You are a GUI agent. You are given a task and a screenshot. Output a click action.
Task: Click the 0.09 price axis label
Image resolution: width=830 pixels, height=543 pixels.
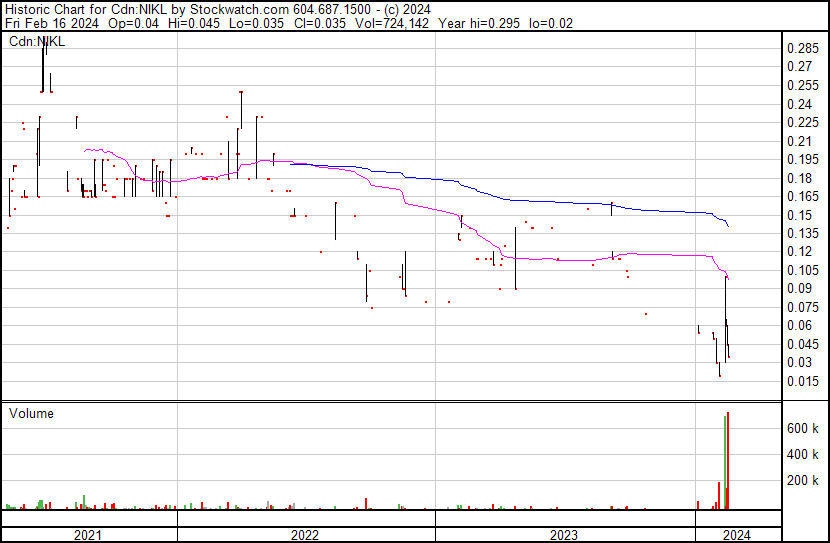click(x=799, y=289)
